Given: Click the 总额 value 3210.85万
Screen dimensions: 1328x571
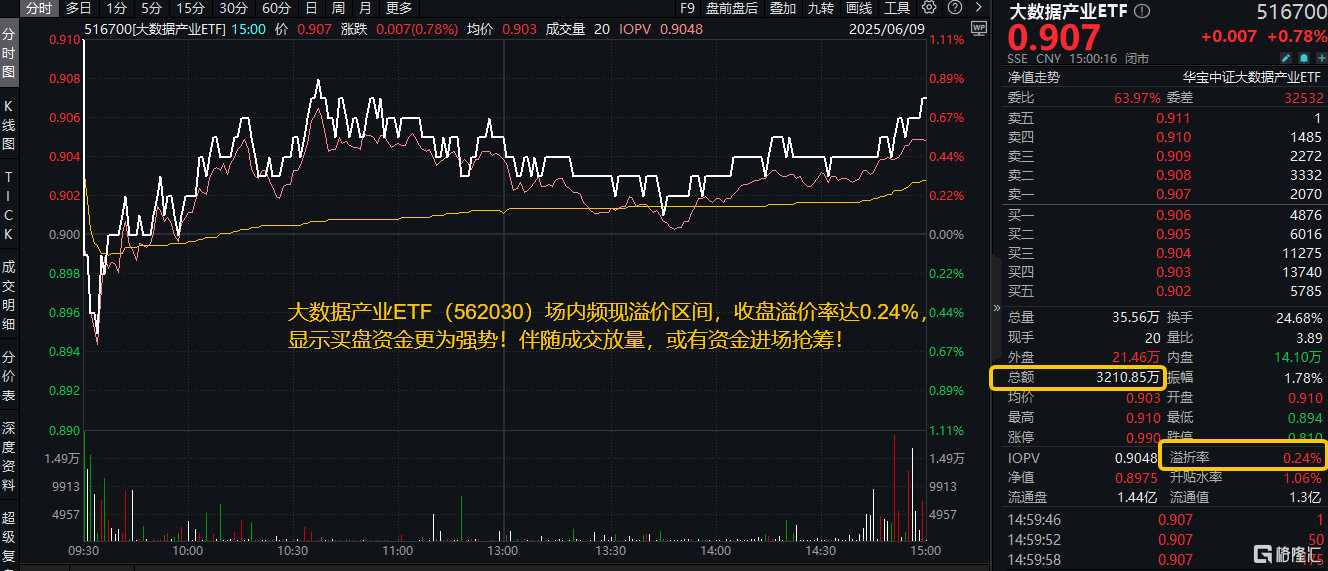Looking at the screenshot, I should pyautogui.click(x=1126, y=377).
